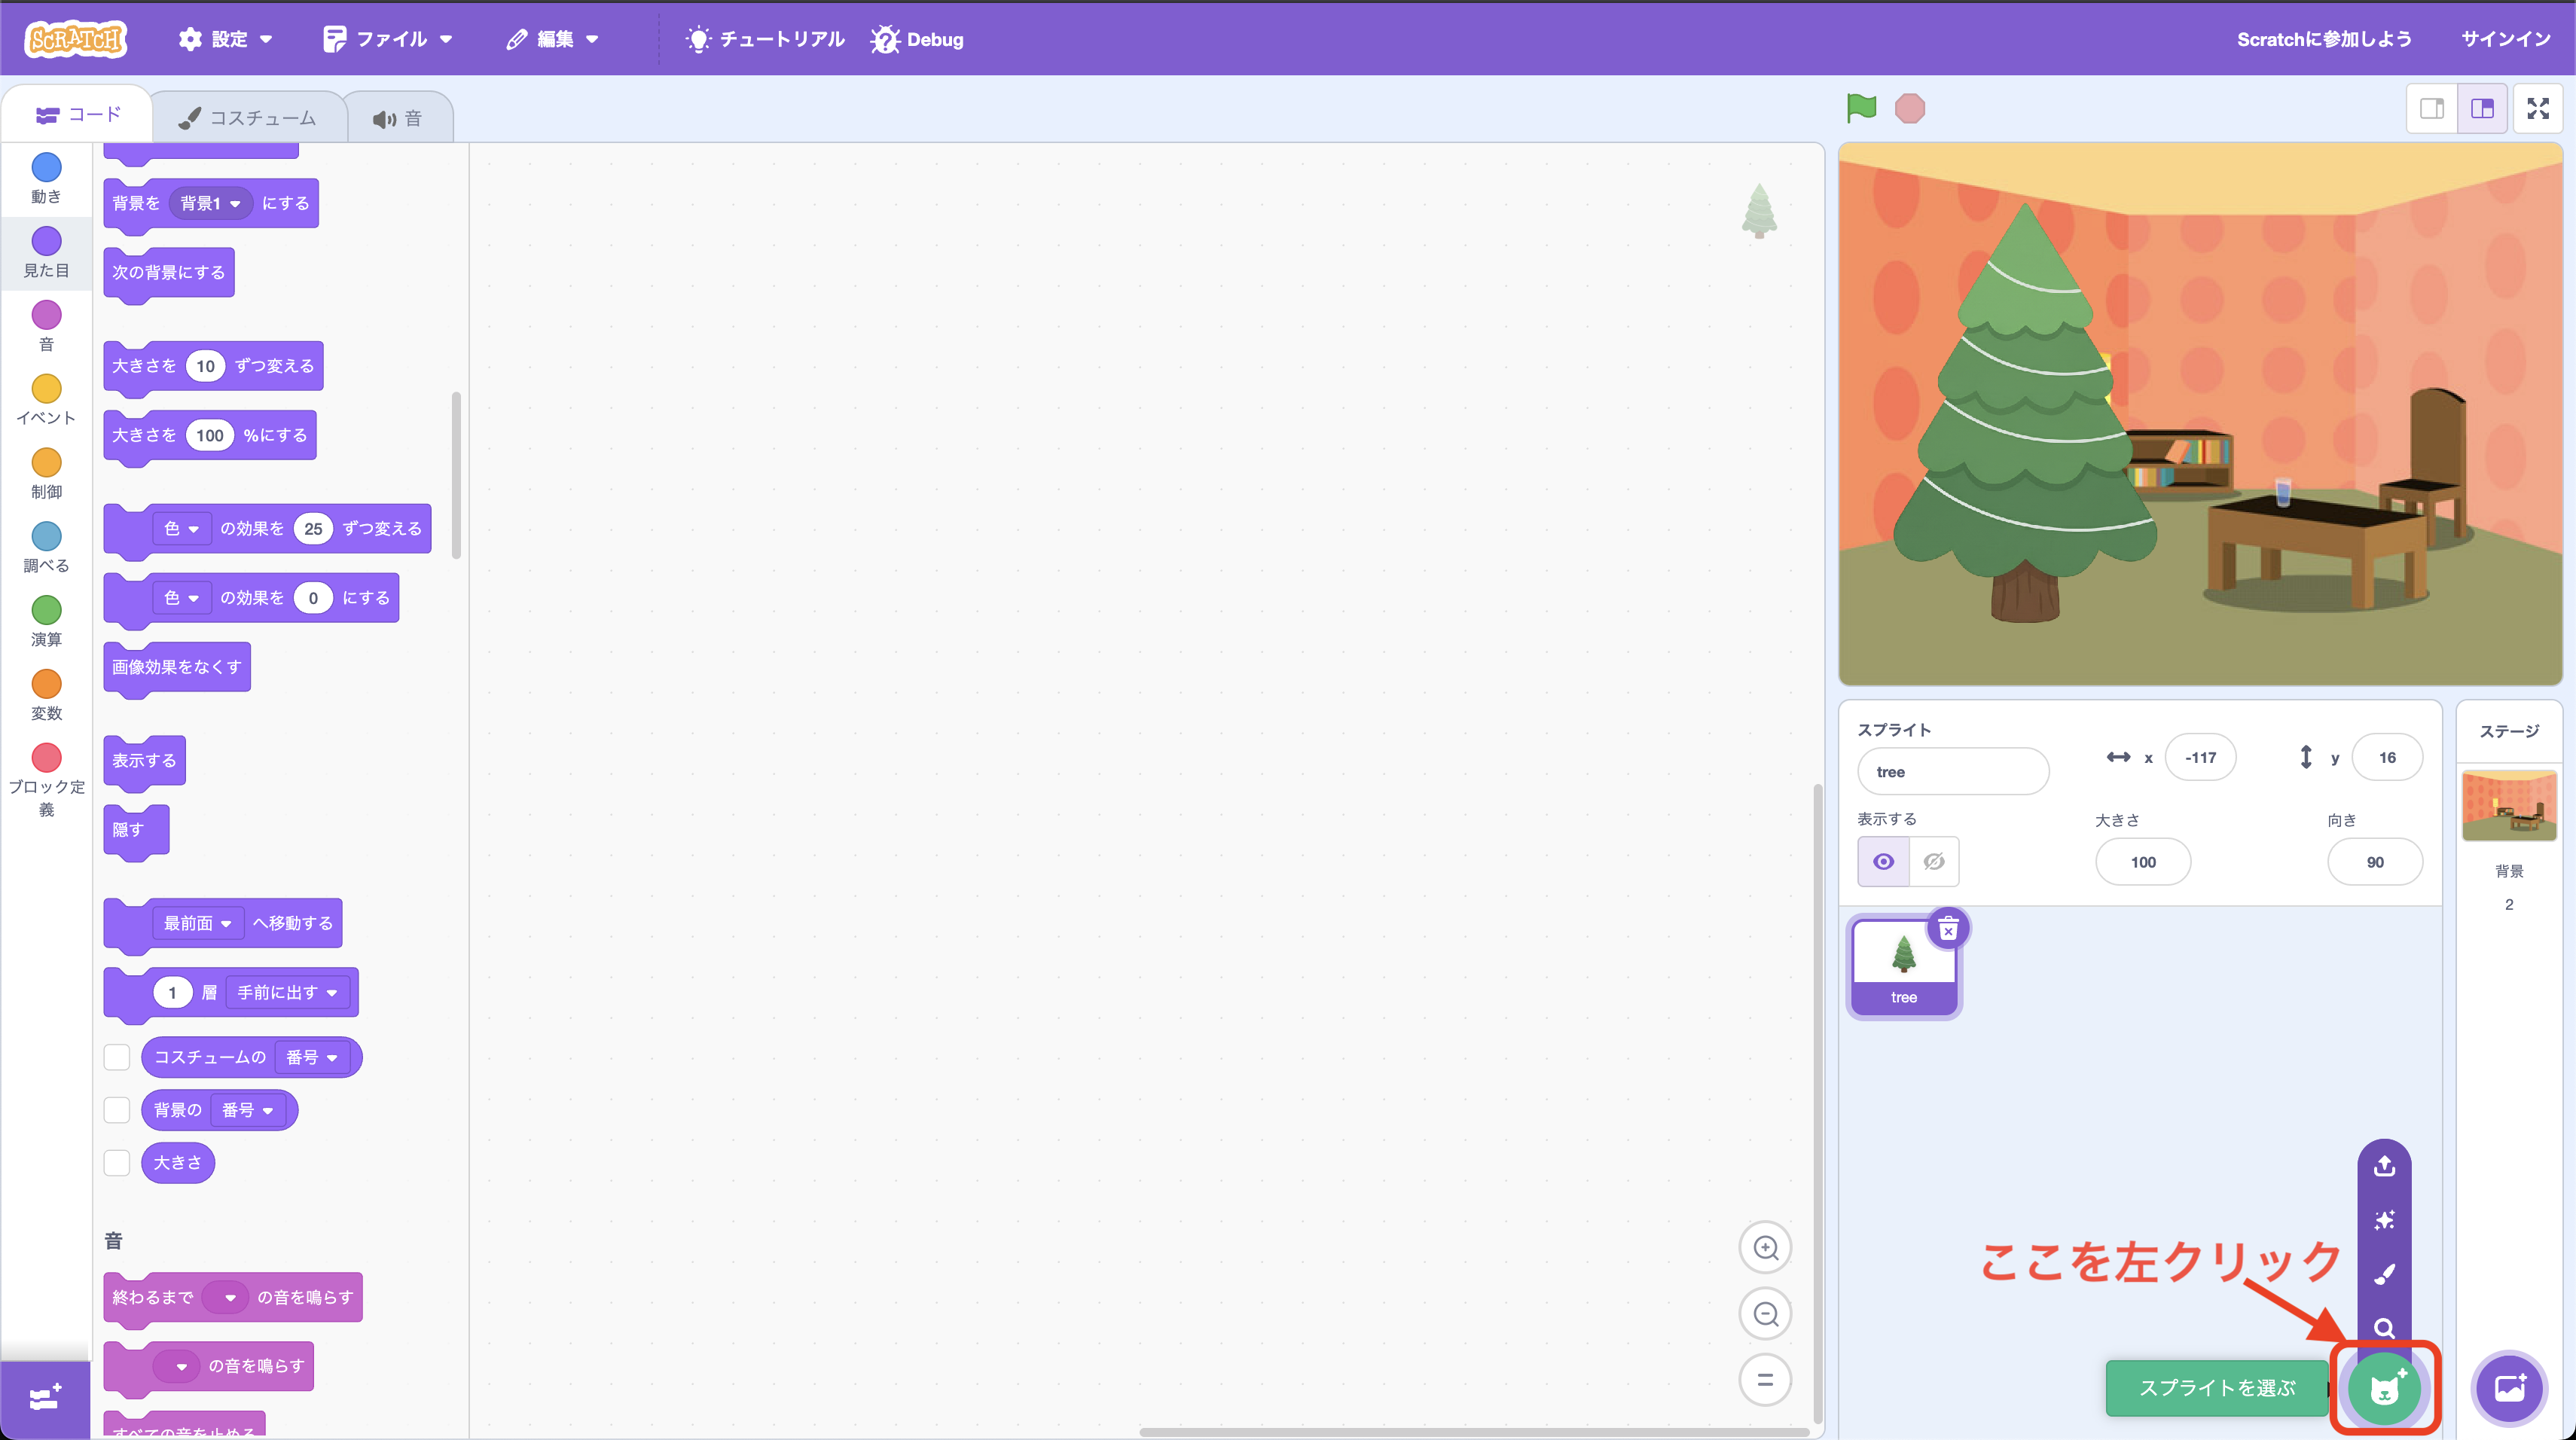Click the red stop sign

coord(1910,108)
